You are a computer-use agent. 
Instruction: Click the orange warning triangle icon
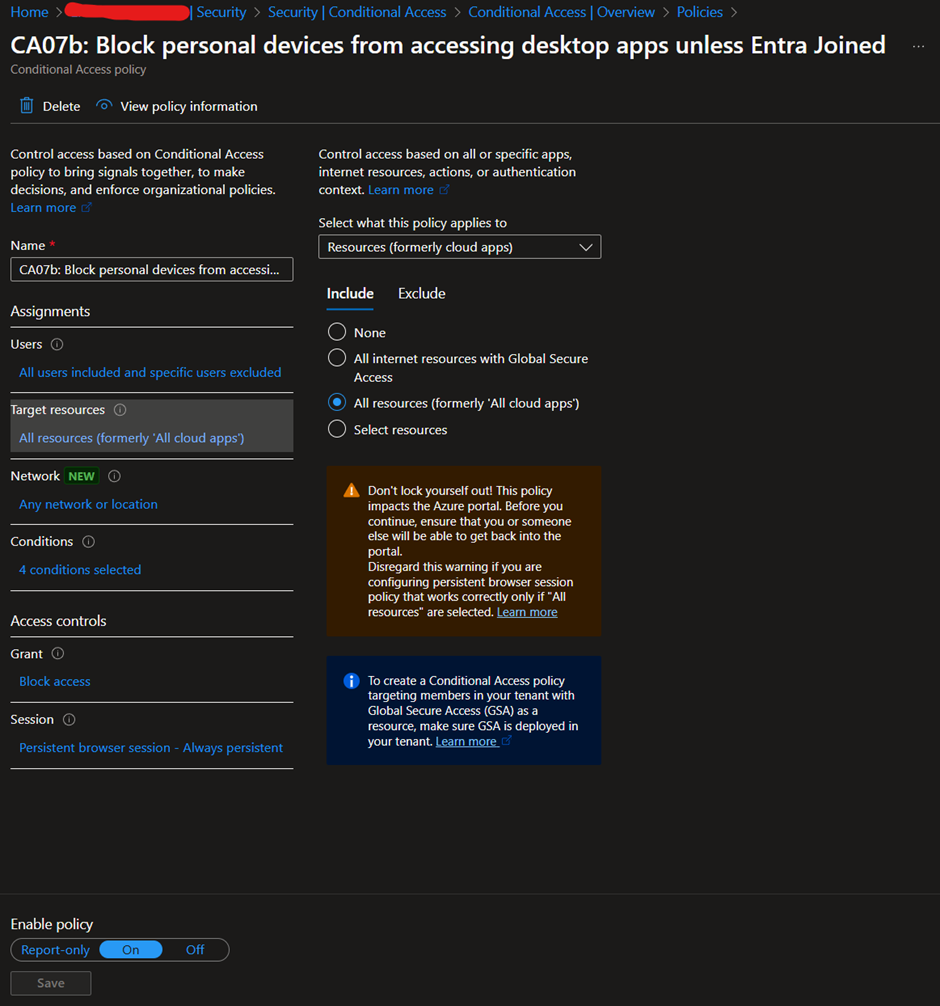[351, 491]
